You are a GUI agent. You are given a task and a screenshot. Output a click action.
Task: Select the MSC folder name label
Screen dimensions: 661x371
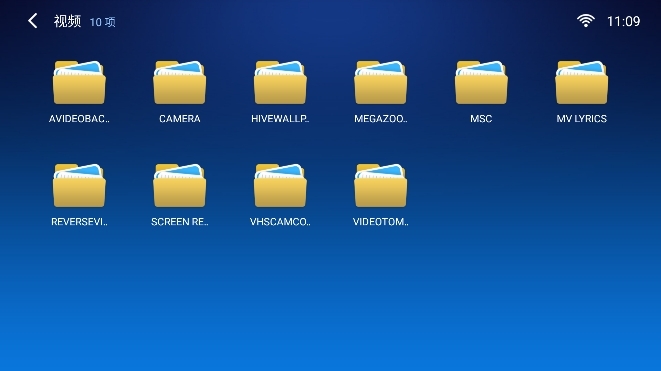481,119
